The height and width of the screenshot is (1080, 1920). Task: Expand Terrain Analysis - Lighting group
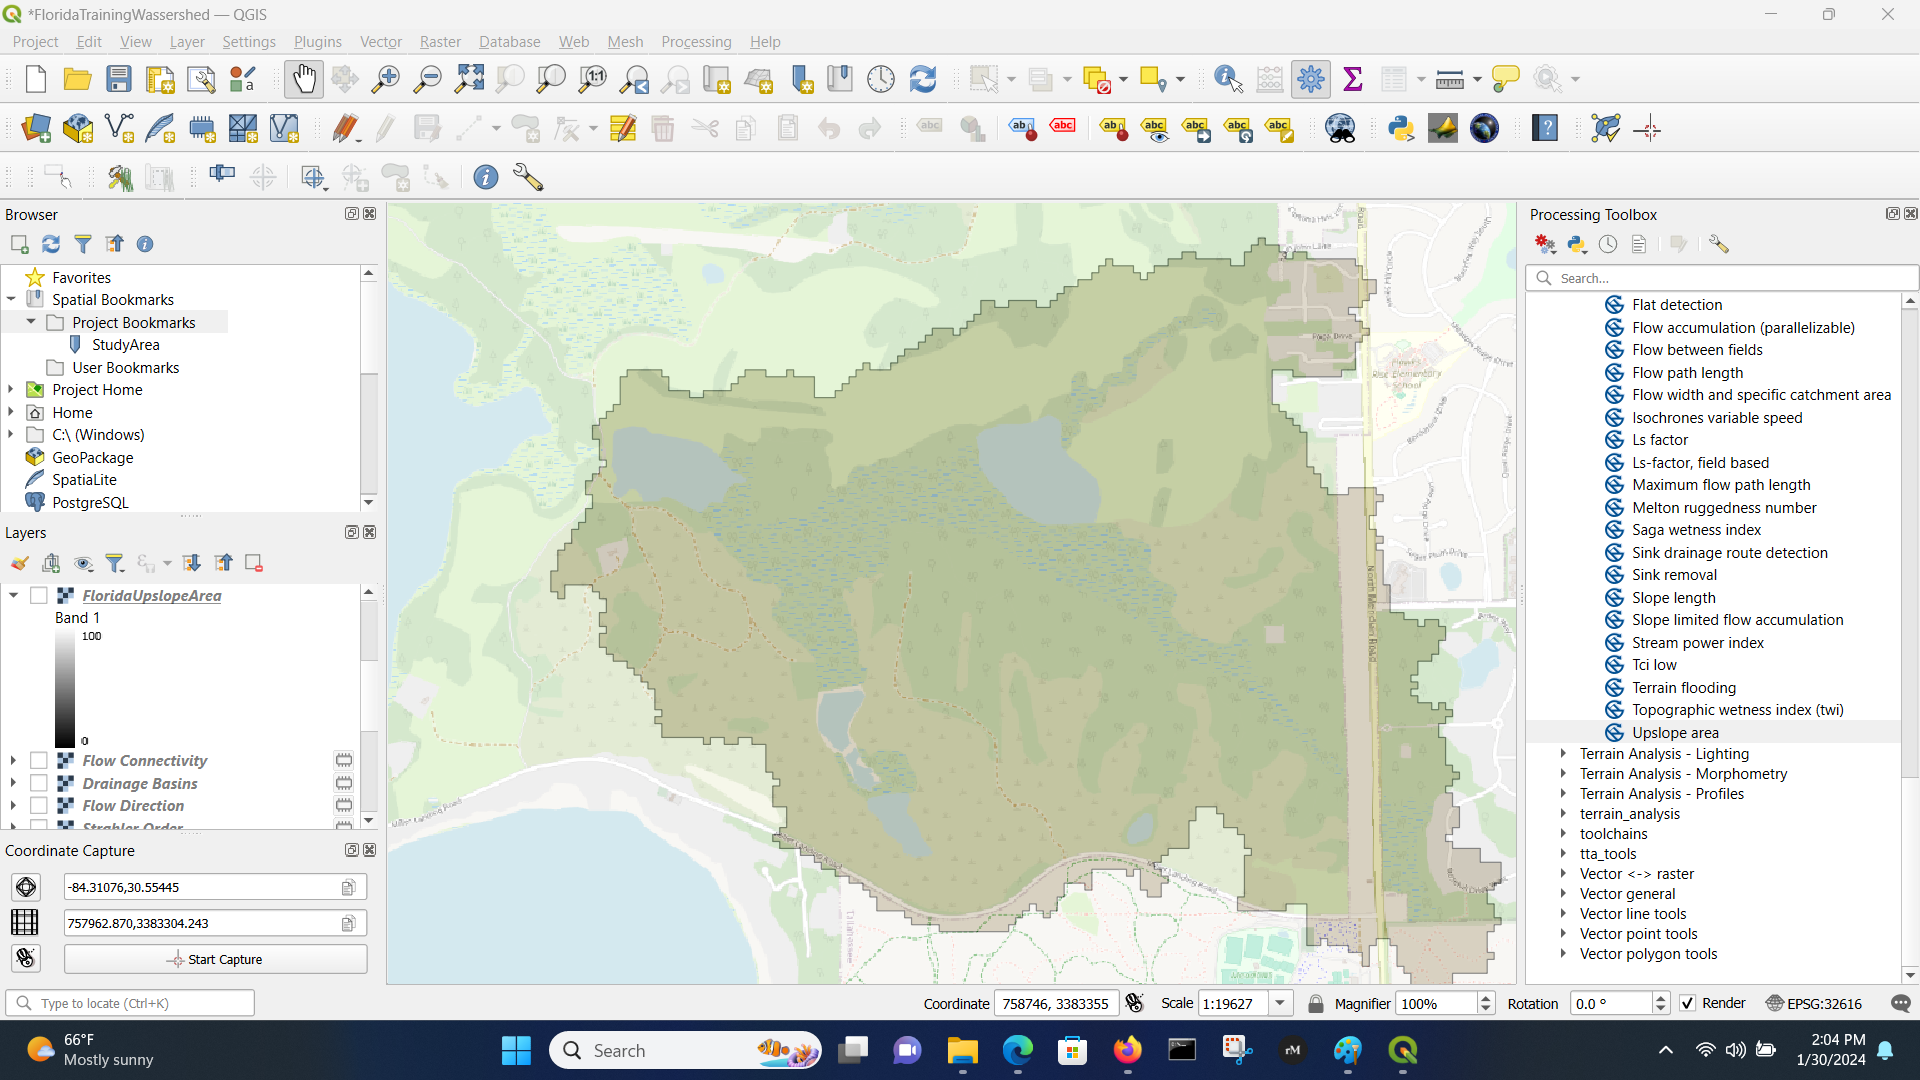click(x=1563, y=754)
